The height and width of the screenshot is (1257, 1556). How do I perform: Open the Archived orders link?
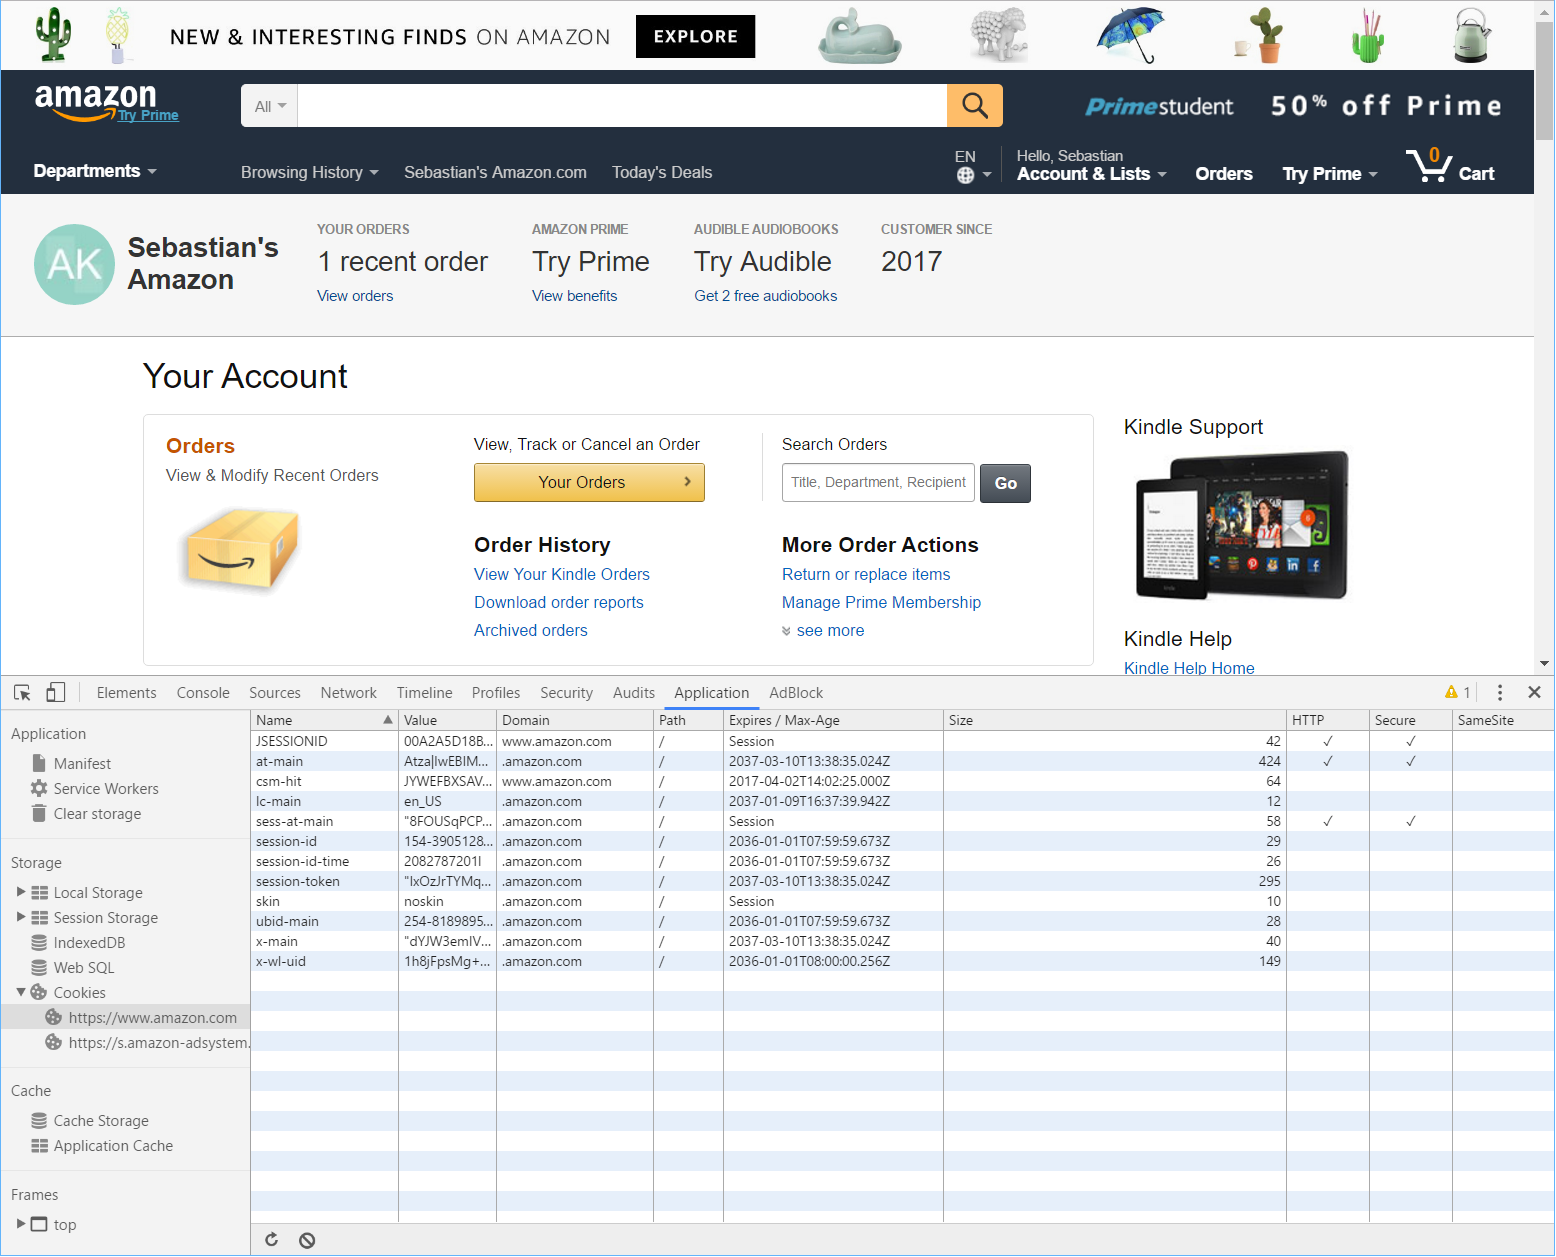(x=531, y=630)
